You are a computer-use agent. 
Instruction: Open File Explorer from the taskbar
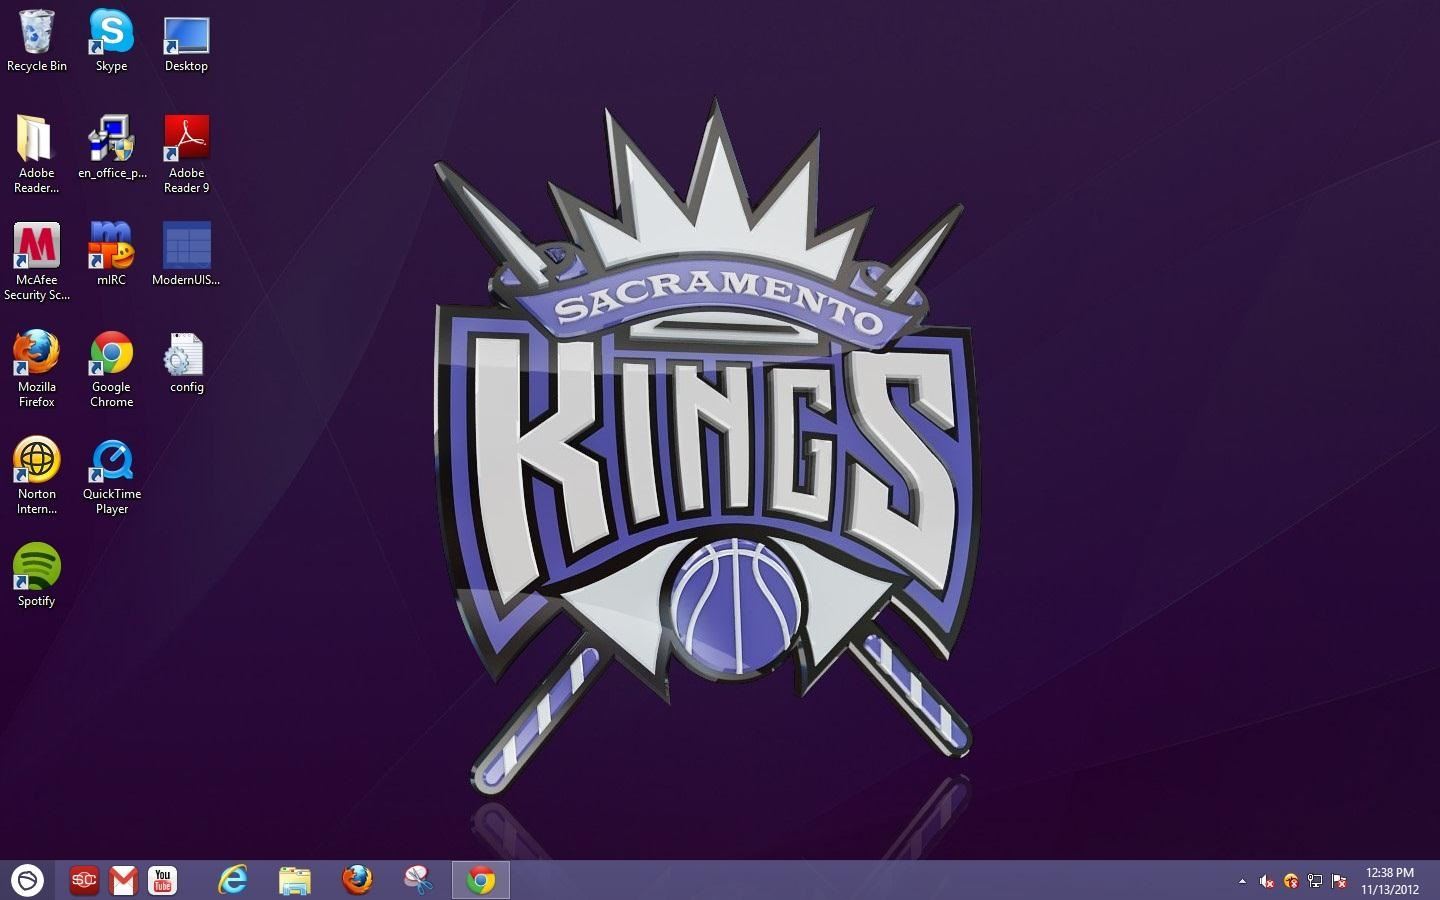coord(294,880)
